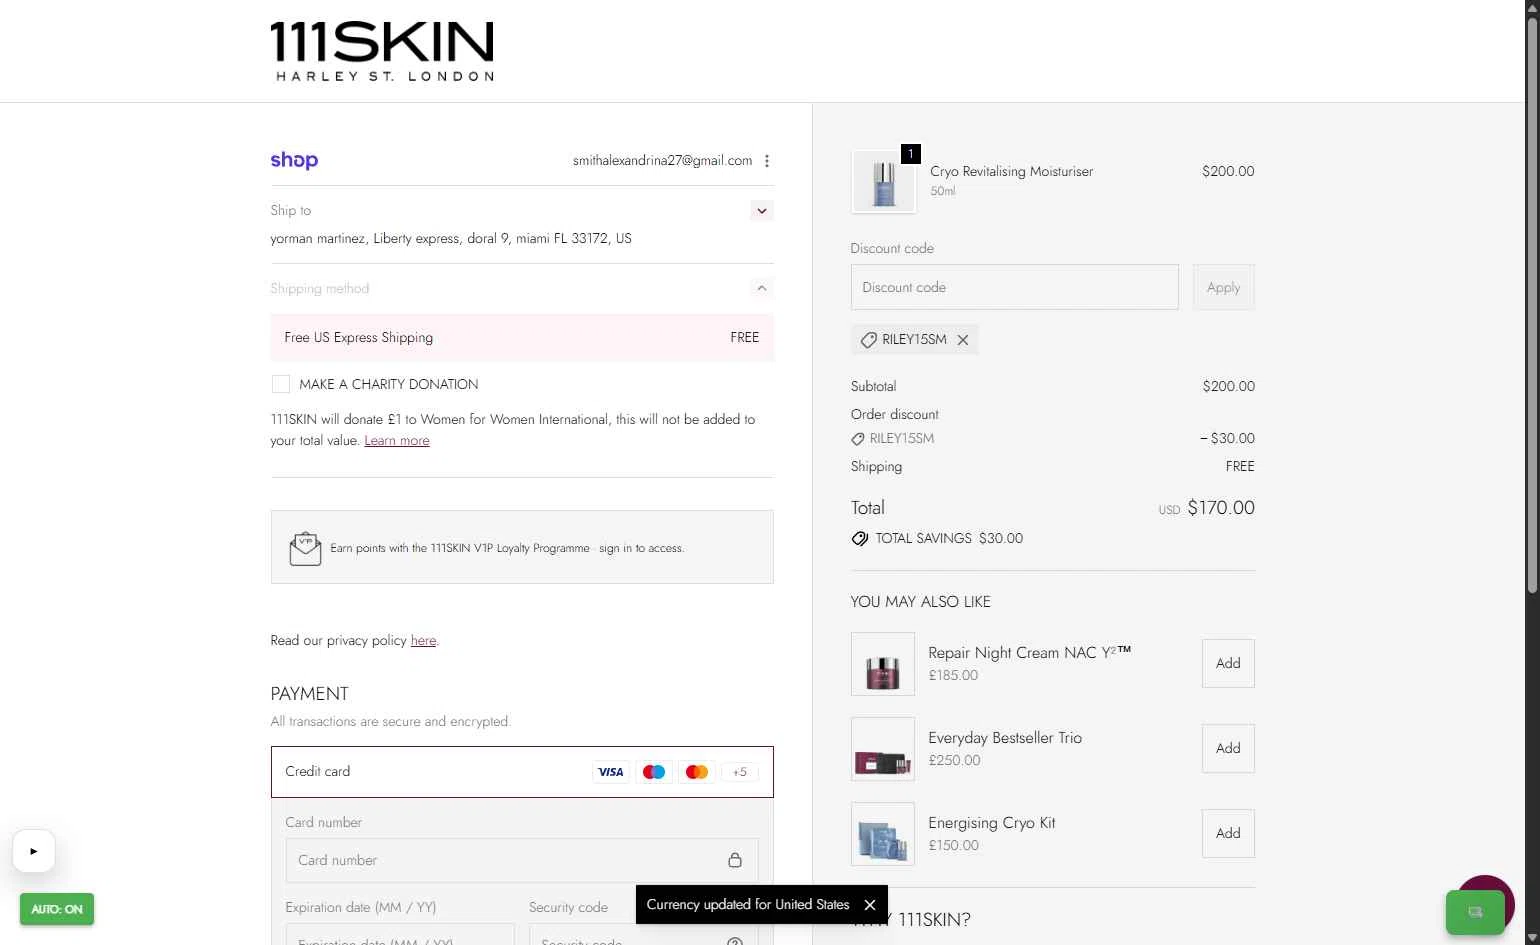
Task: Select Free US Express Shipping option
Action: click(x=522, y=338)
